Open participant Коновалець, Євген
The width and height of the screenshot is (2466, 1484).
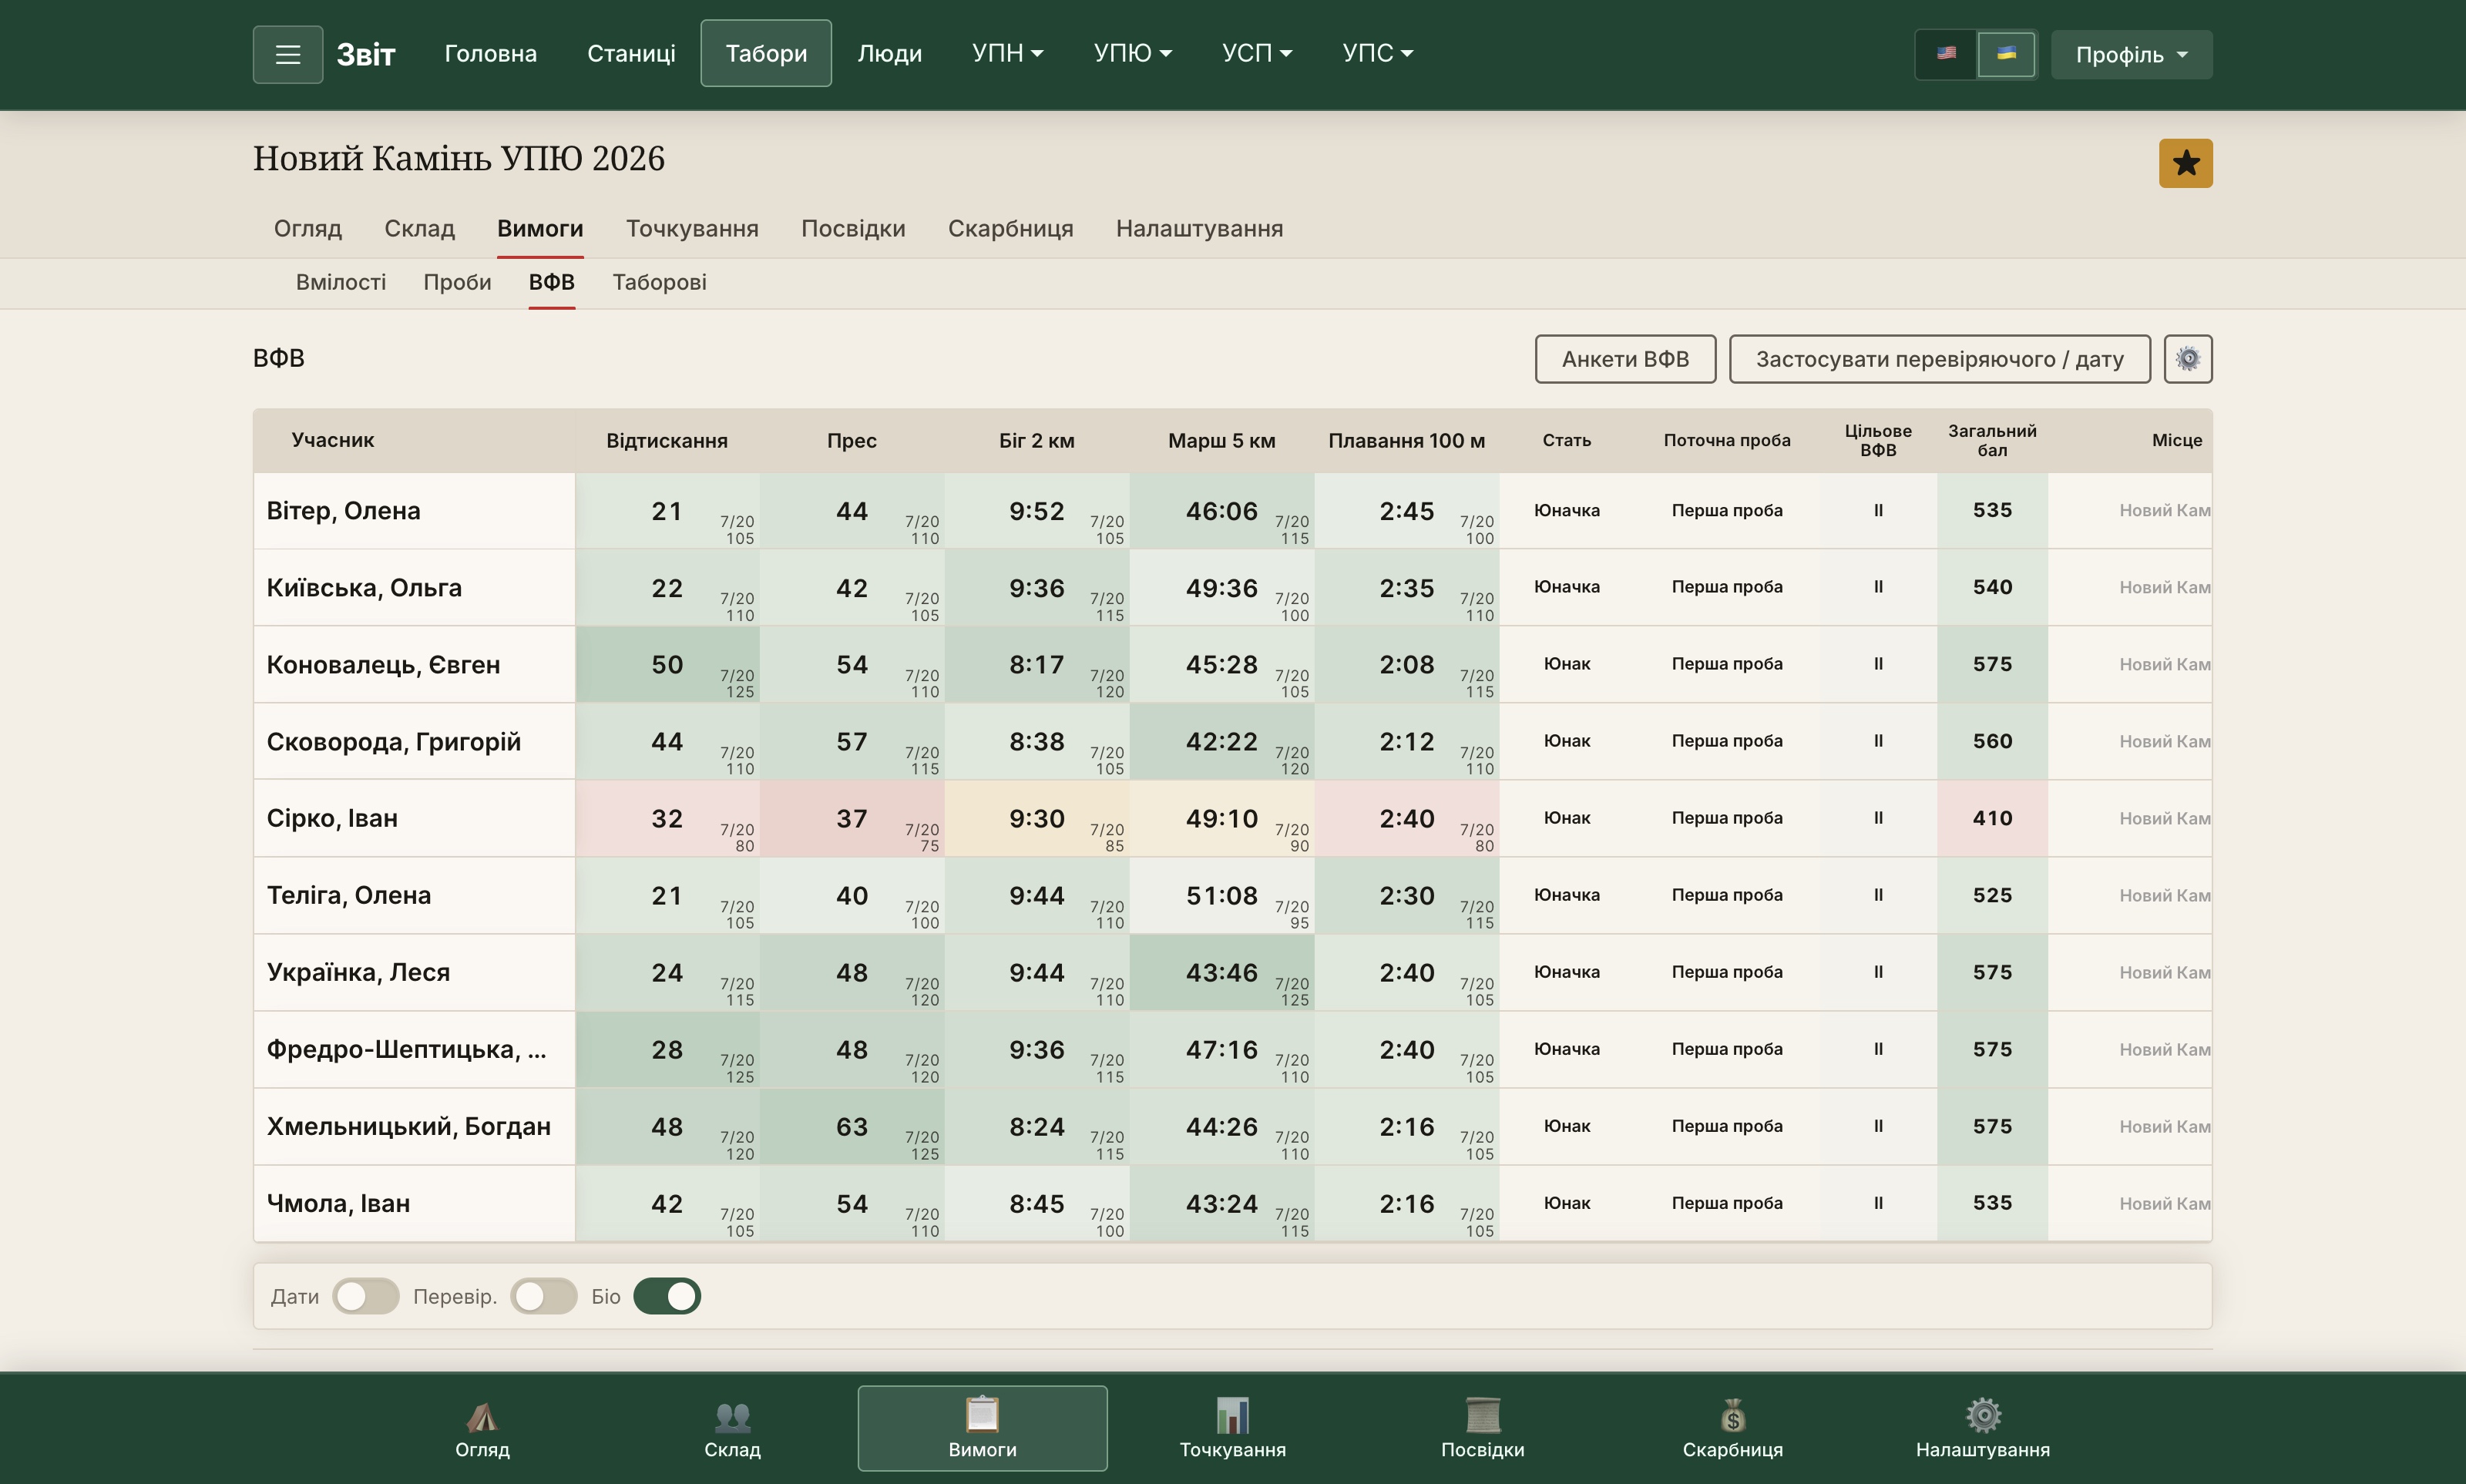click(x=383, y=665)
